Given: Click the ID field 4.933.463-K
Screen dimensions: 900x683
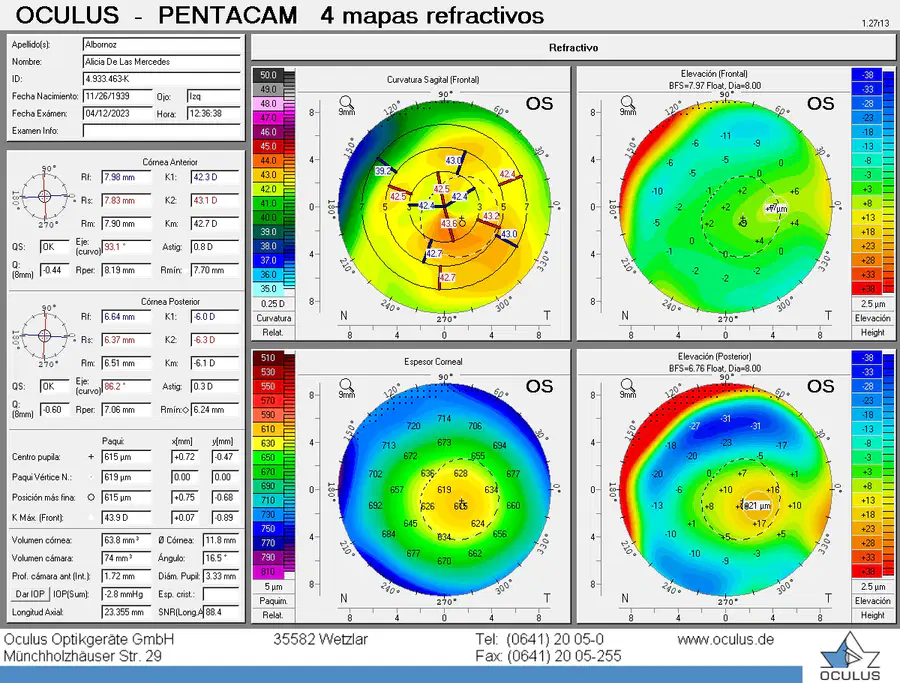Looking at the screenshot, I should pyautogui.click(x=162, y=79).
